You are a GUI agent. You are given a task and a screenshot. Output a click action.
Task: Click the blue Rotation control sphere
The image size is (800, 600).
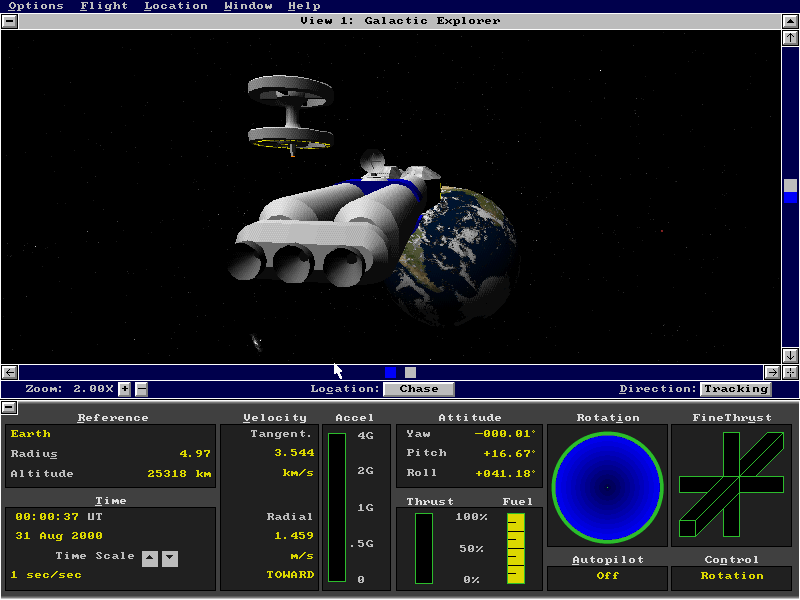(x=607, y=487)
